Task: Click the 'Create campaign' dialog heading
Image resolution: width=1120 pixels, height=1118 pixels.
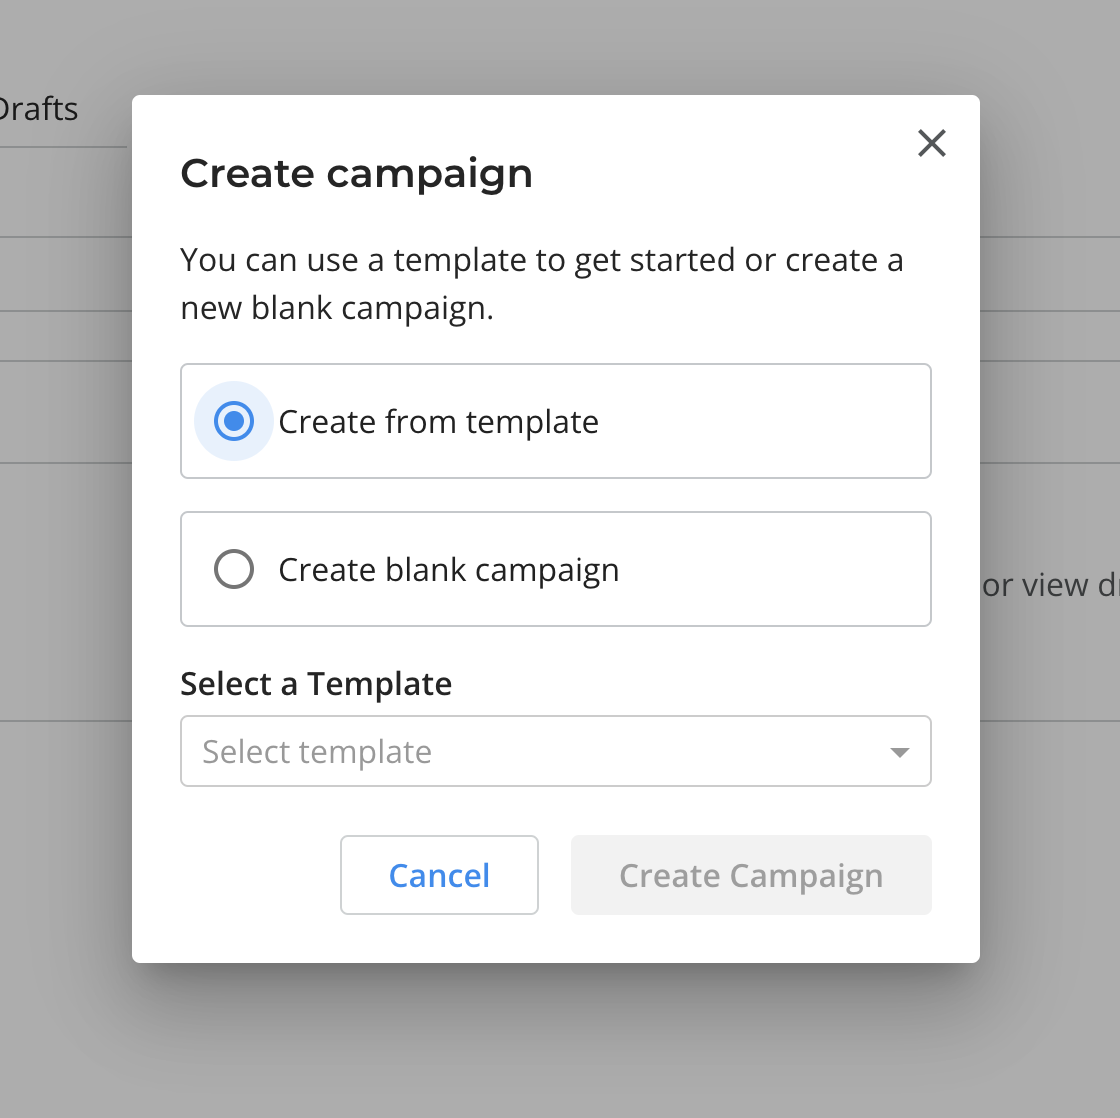Action: coord(356,174)
